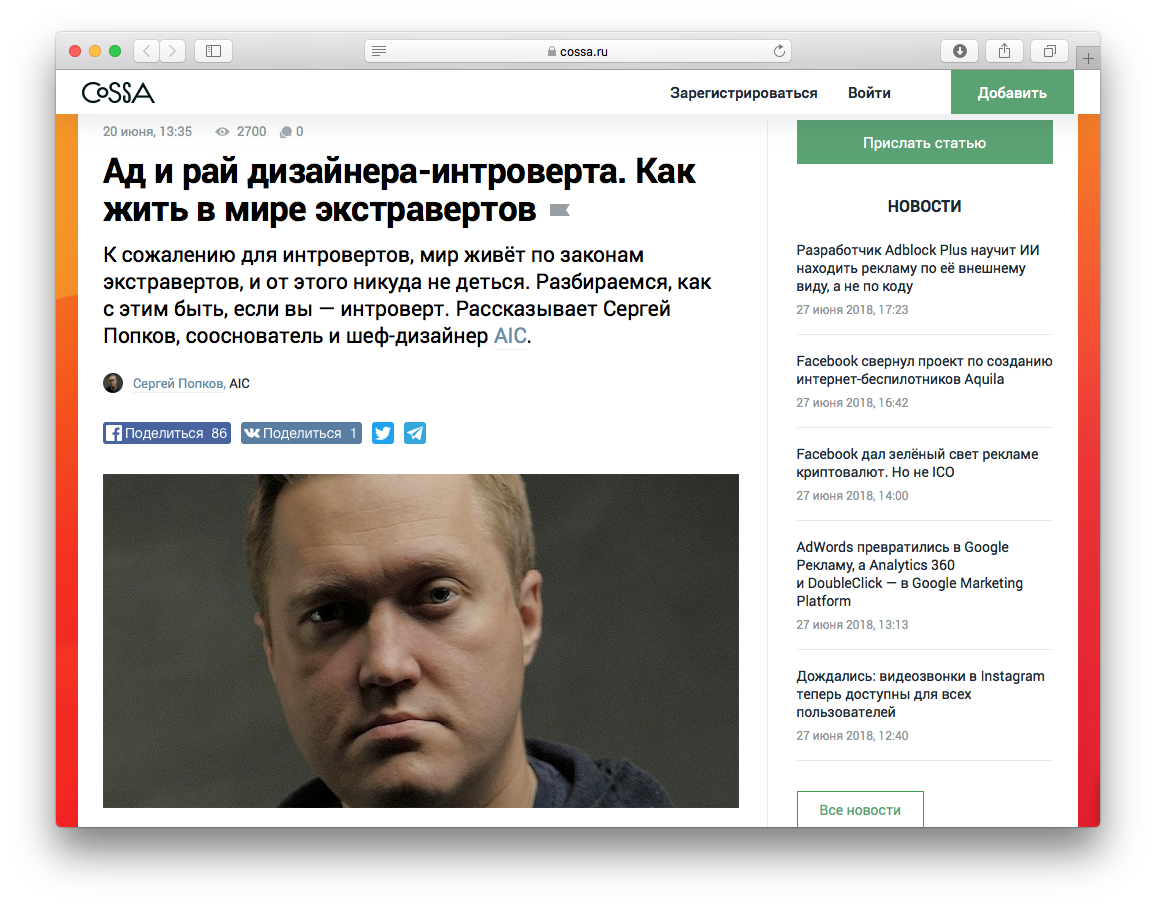Open the Сергей Попков author link
Image resolution: width=1156 pixels, height=907 pixels.
[179, 383]
